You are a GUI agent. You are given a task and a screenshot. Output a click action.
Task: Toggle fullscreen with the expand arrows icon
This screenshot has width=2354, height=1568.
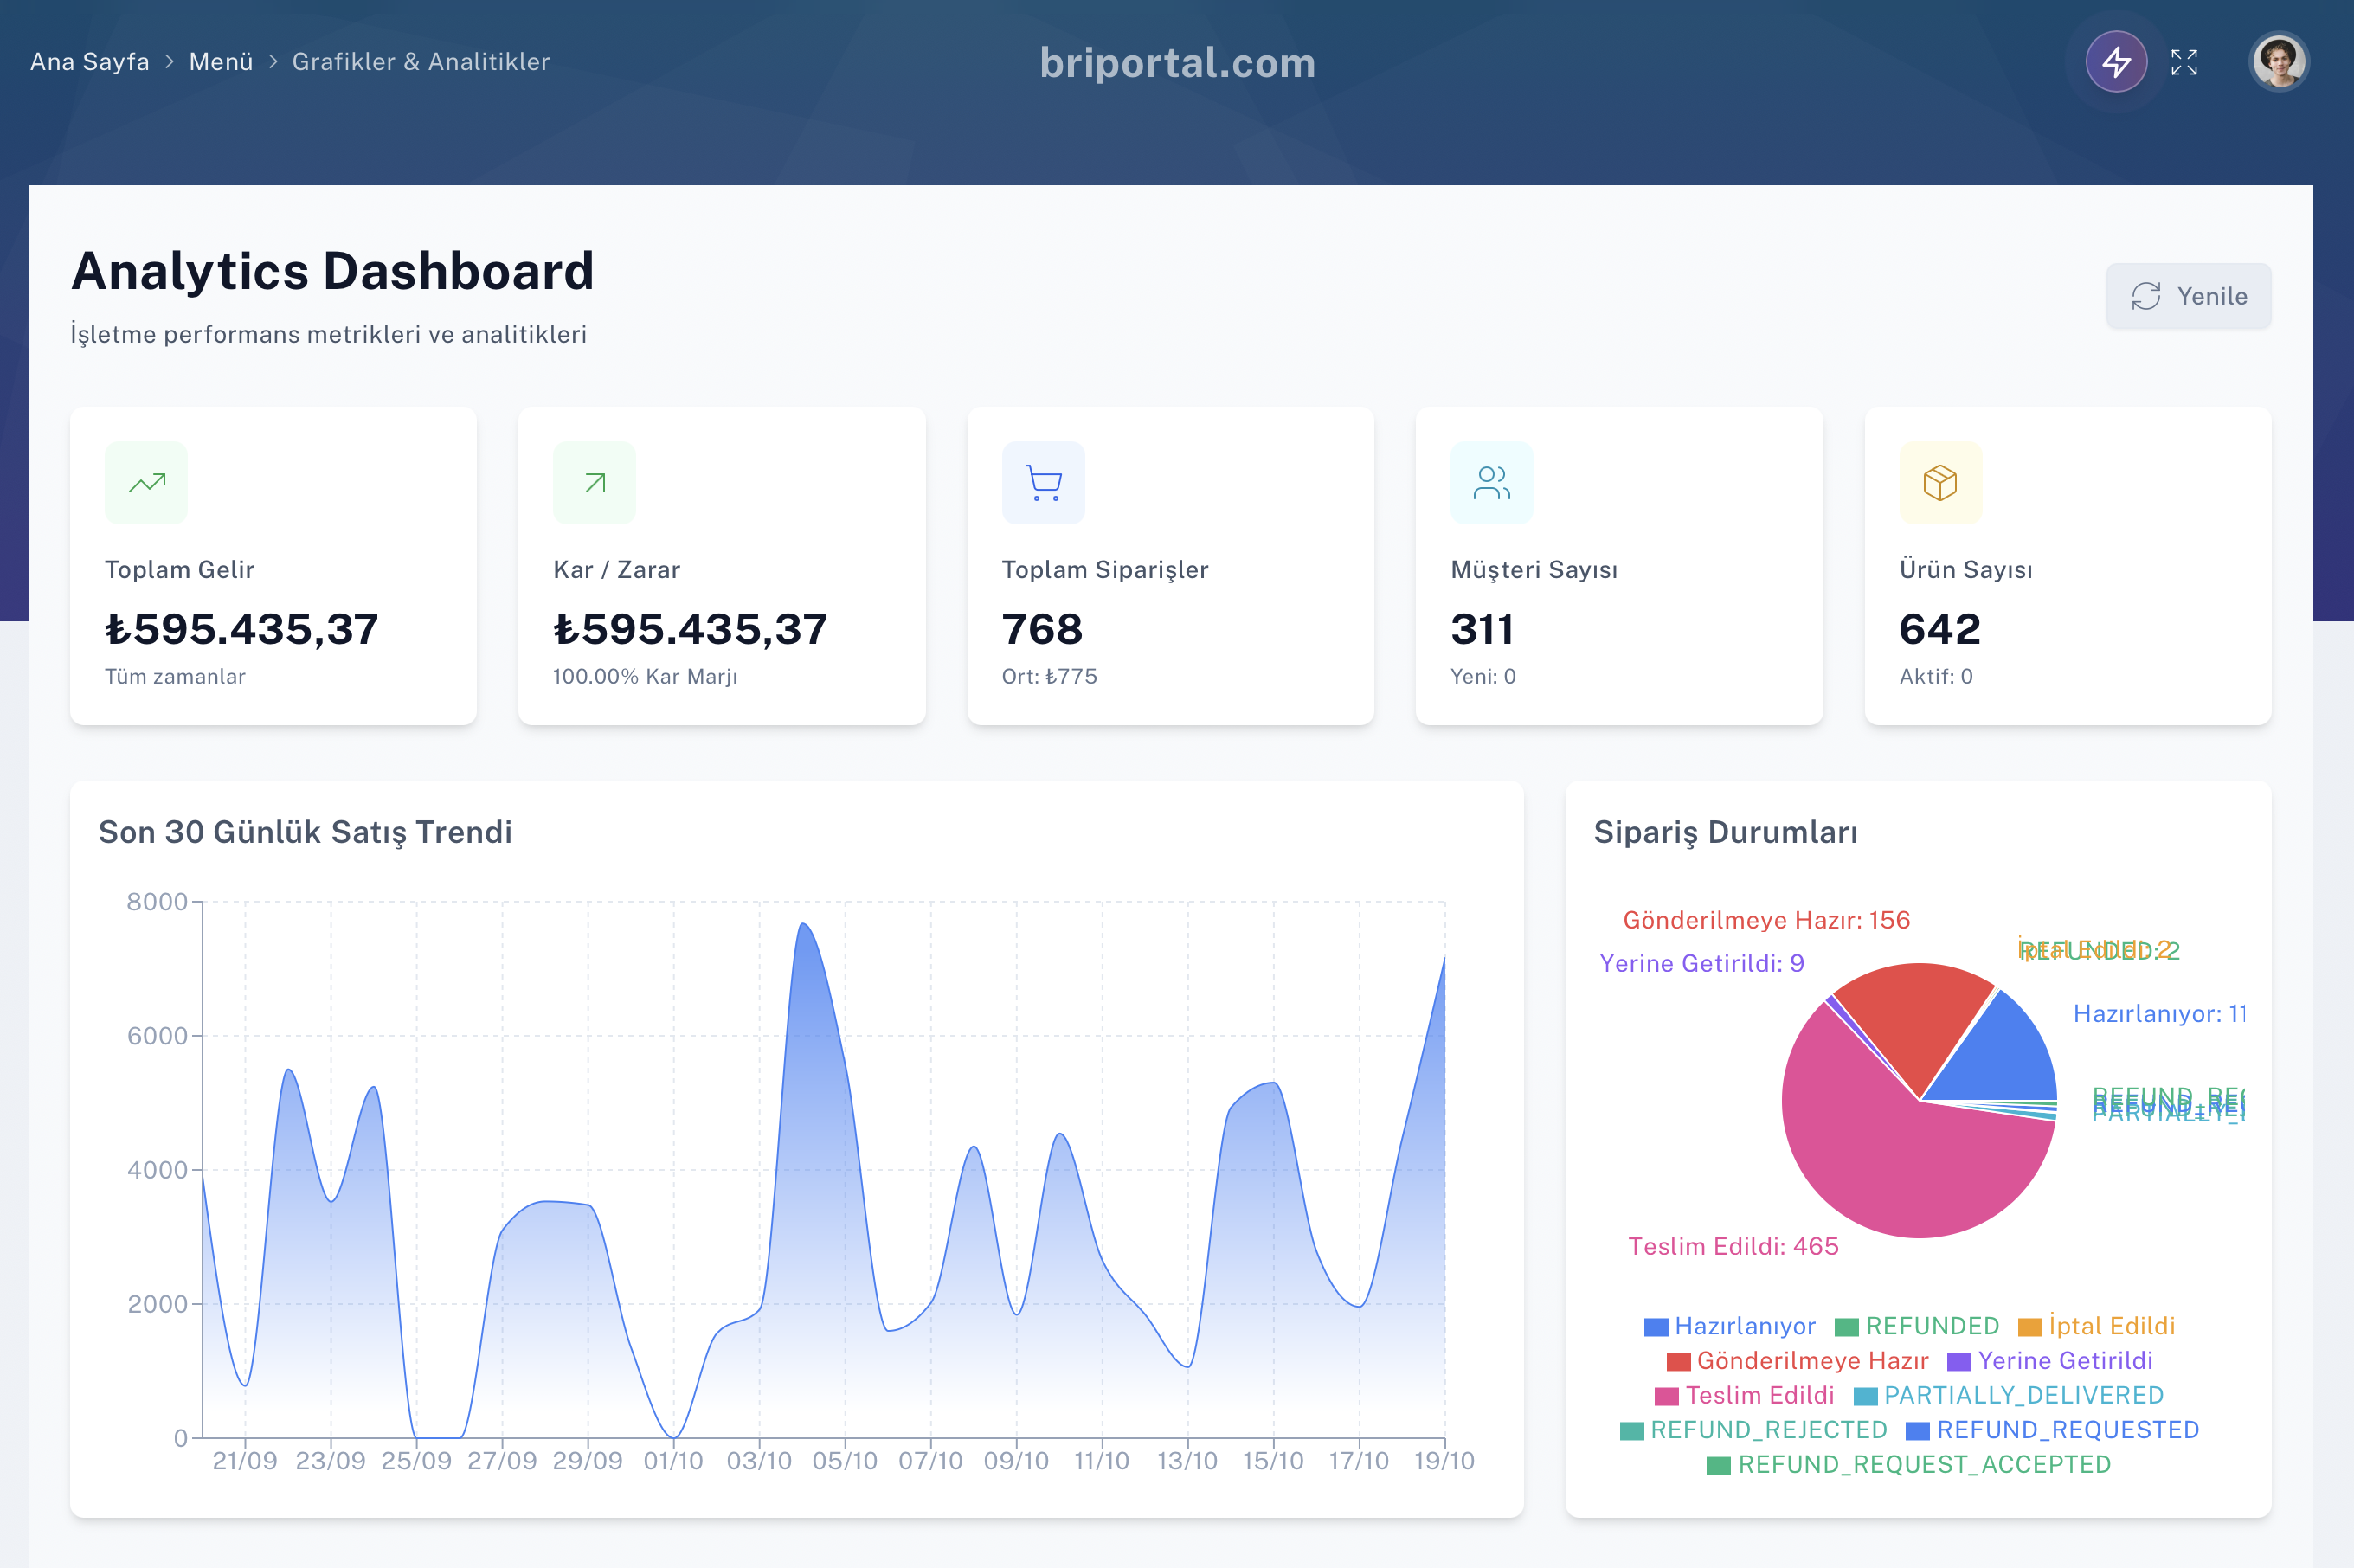coord(2184,62)
